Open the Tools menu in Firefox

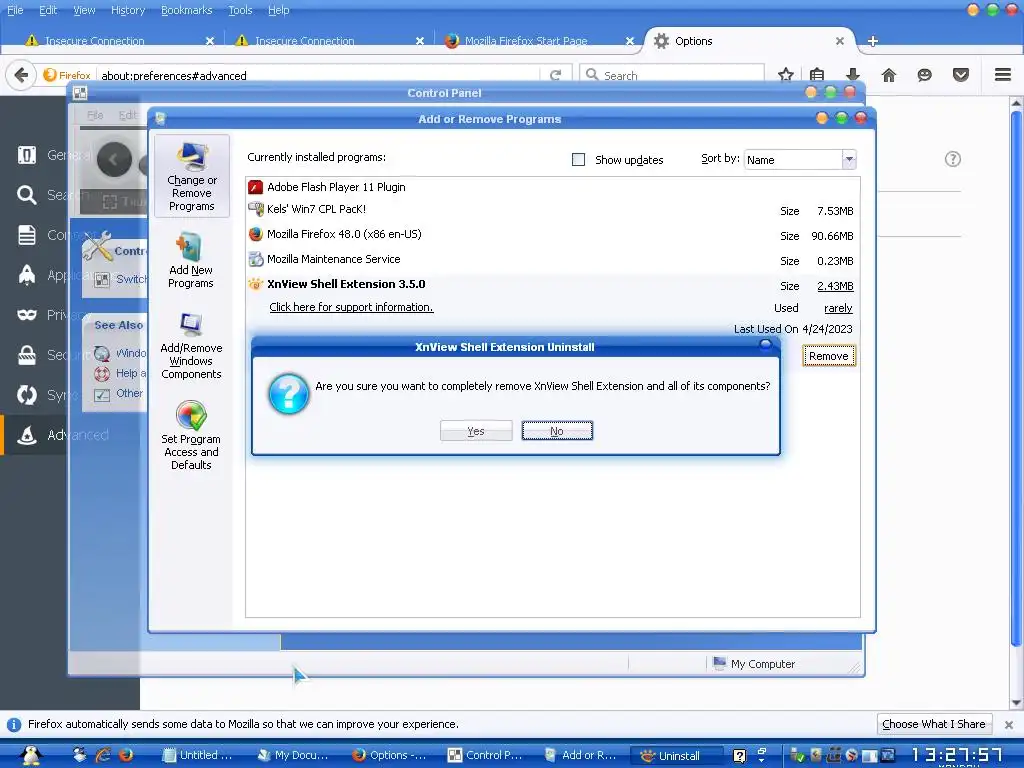tap(240, 10)
